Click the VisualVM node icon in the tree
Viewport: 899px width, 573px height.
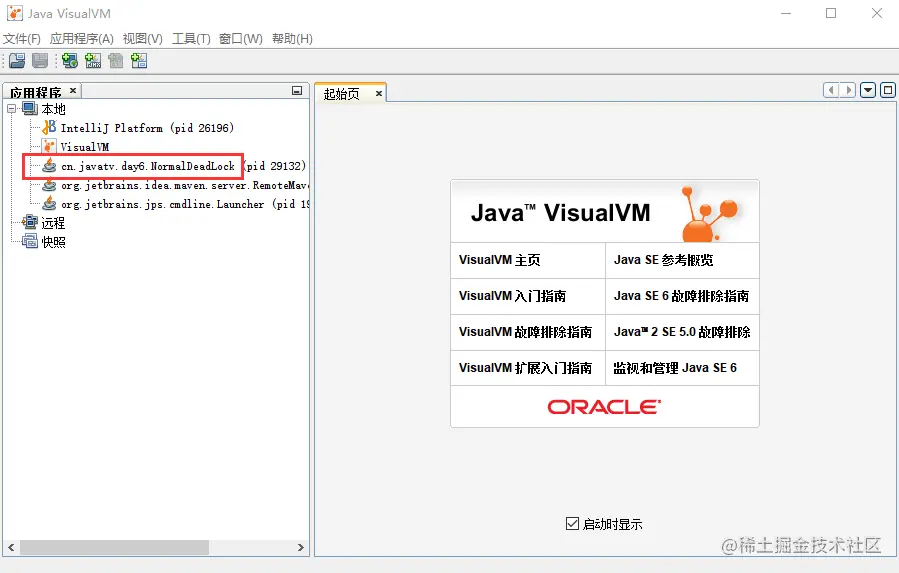[49, 146]
